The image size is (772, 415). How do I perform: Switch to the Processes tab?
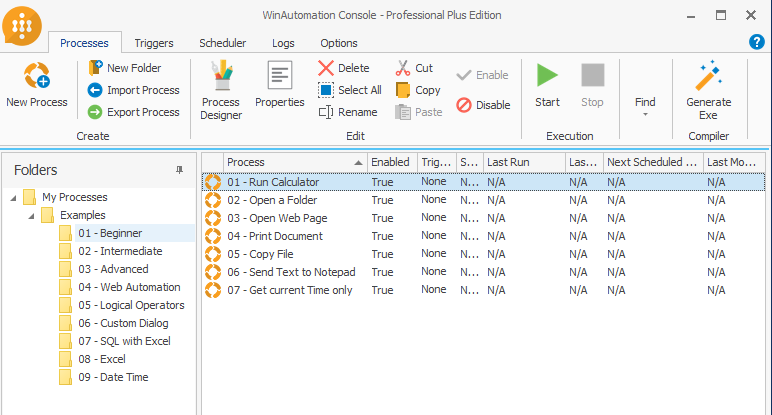pos(84,43)
